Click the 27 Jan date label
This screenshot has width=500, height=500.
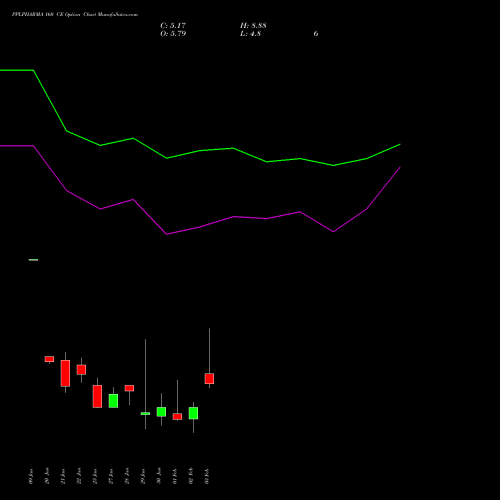[x=111, y=476]
